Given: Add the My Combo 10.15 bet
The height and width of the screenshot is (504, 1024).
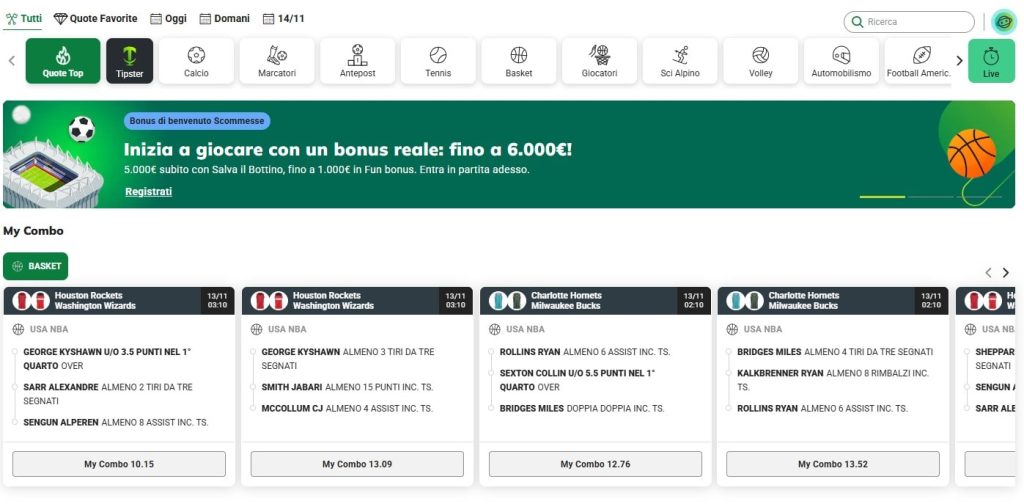Looking at the screenshot, I should pos(119,464).
